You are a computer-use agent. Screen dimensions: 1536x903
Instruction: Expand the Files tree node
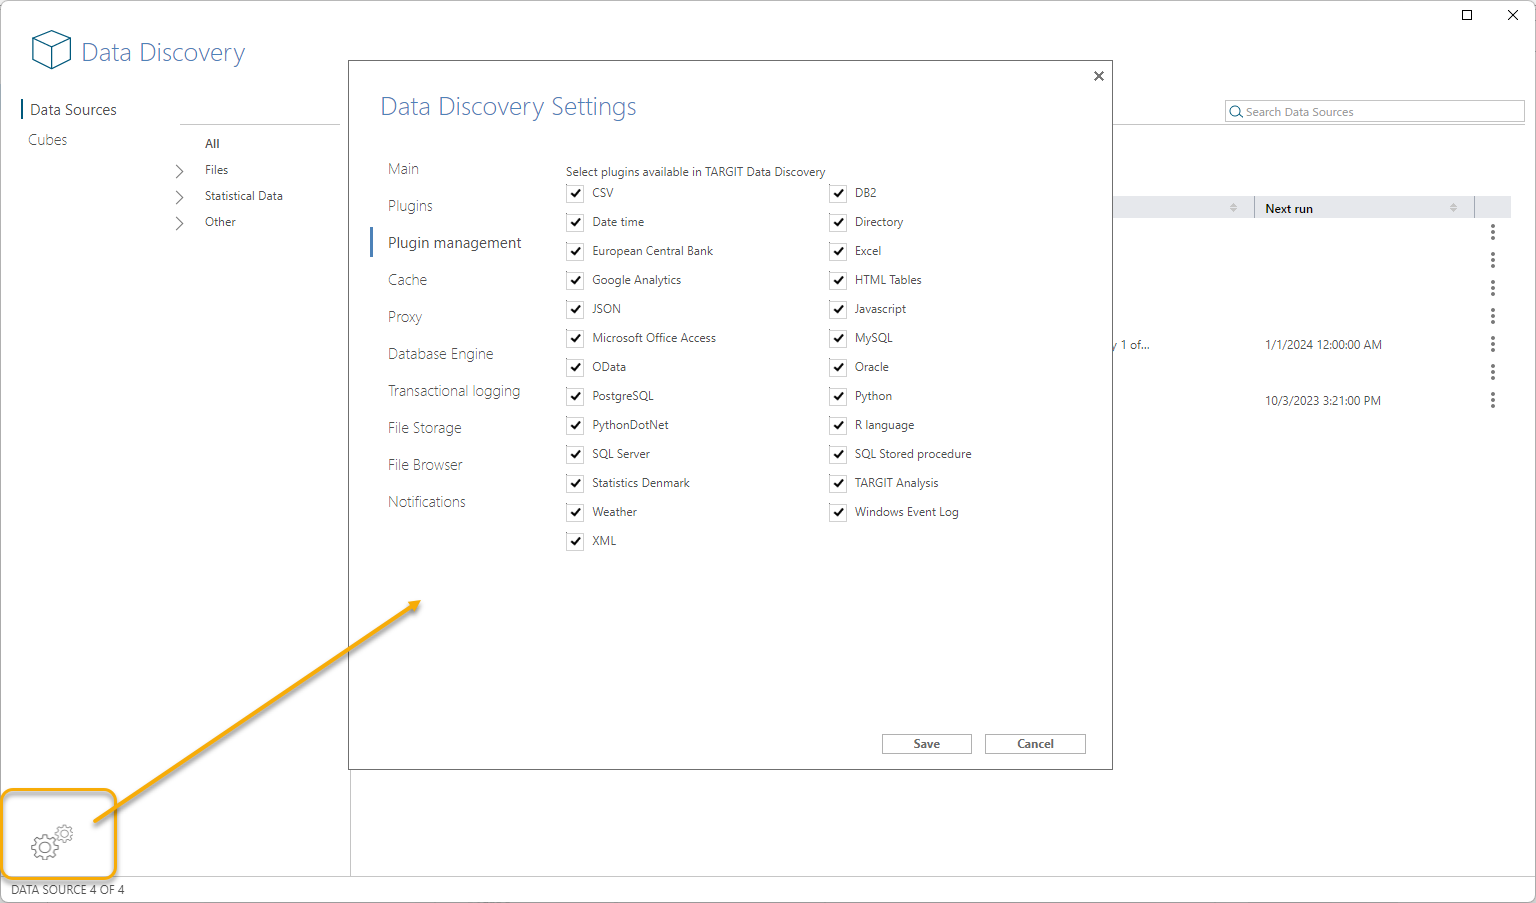180,171
